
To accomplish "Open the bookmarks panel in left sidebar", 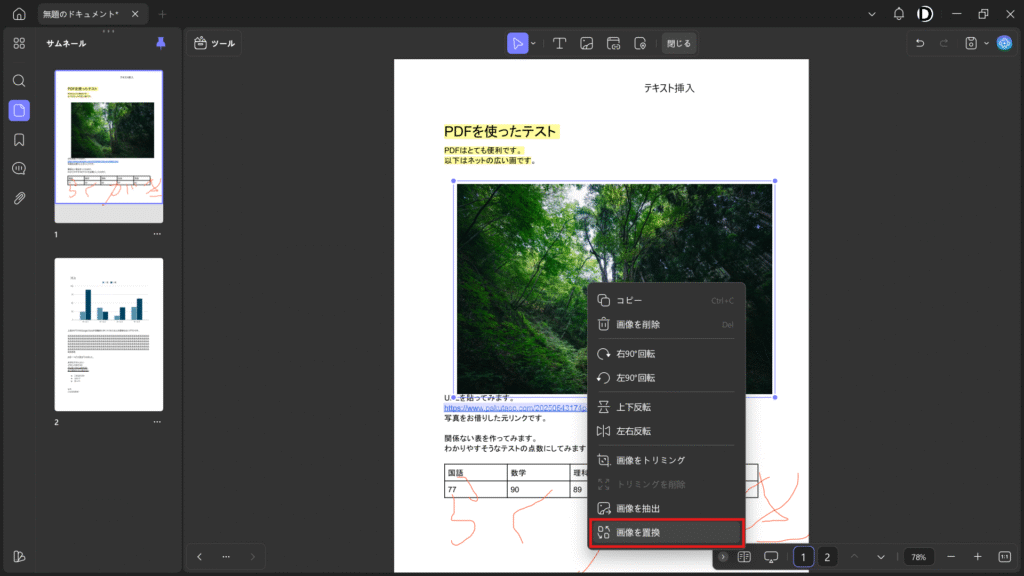I will point(19,139).
